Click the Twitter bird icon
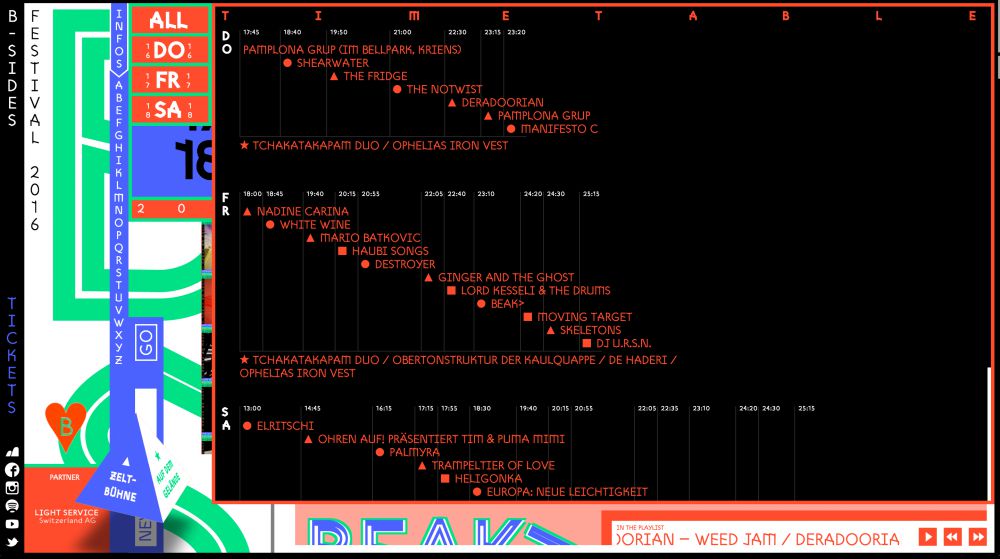 click(x=12, y=542)
